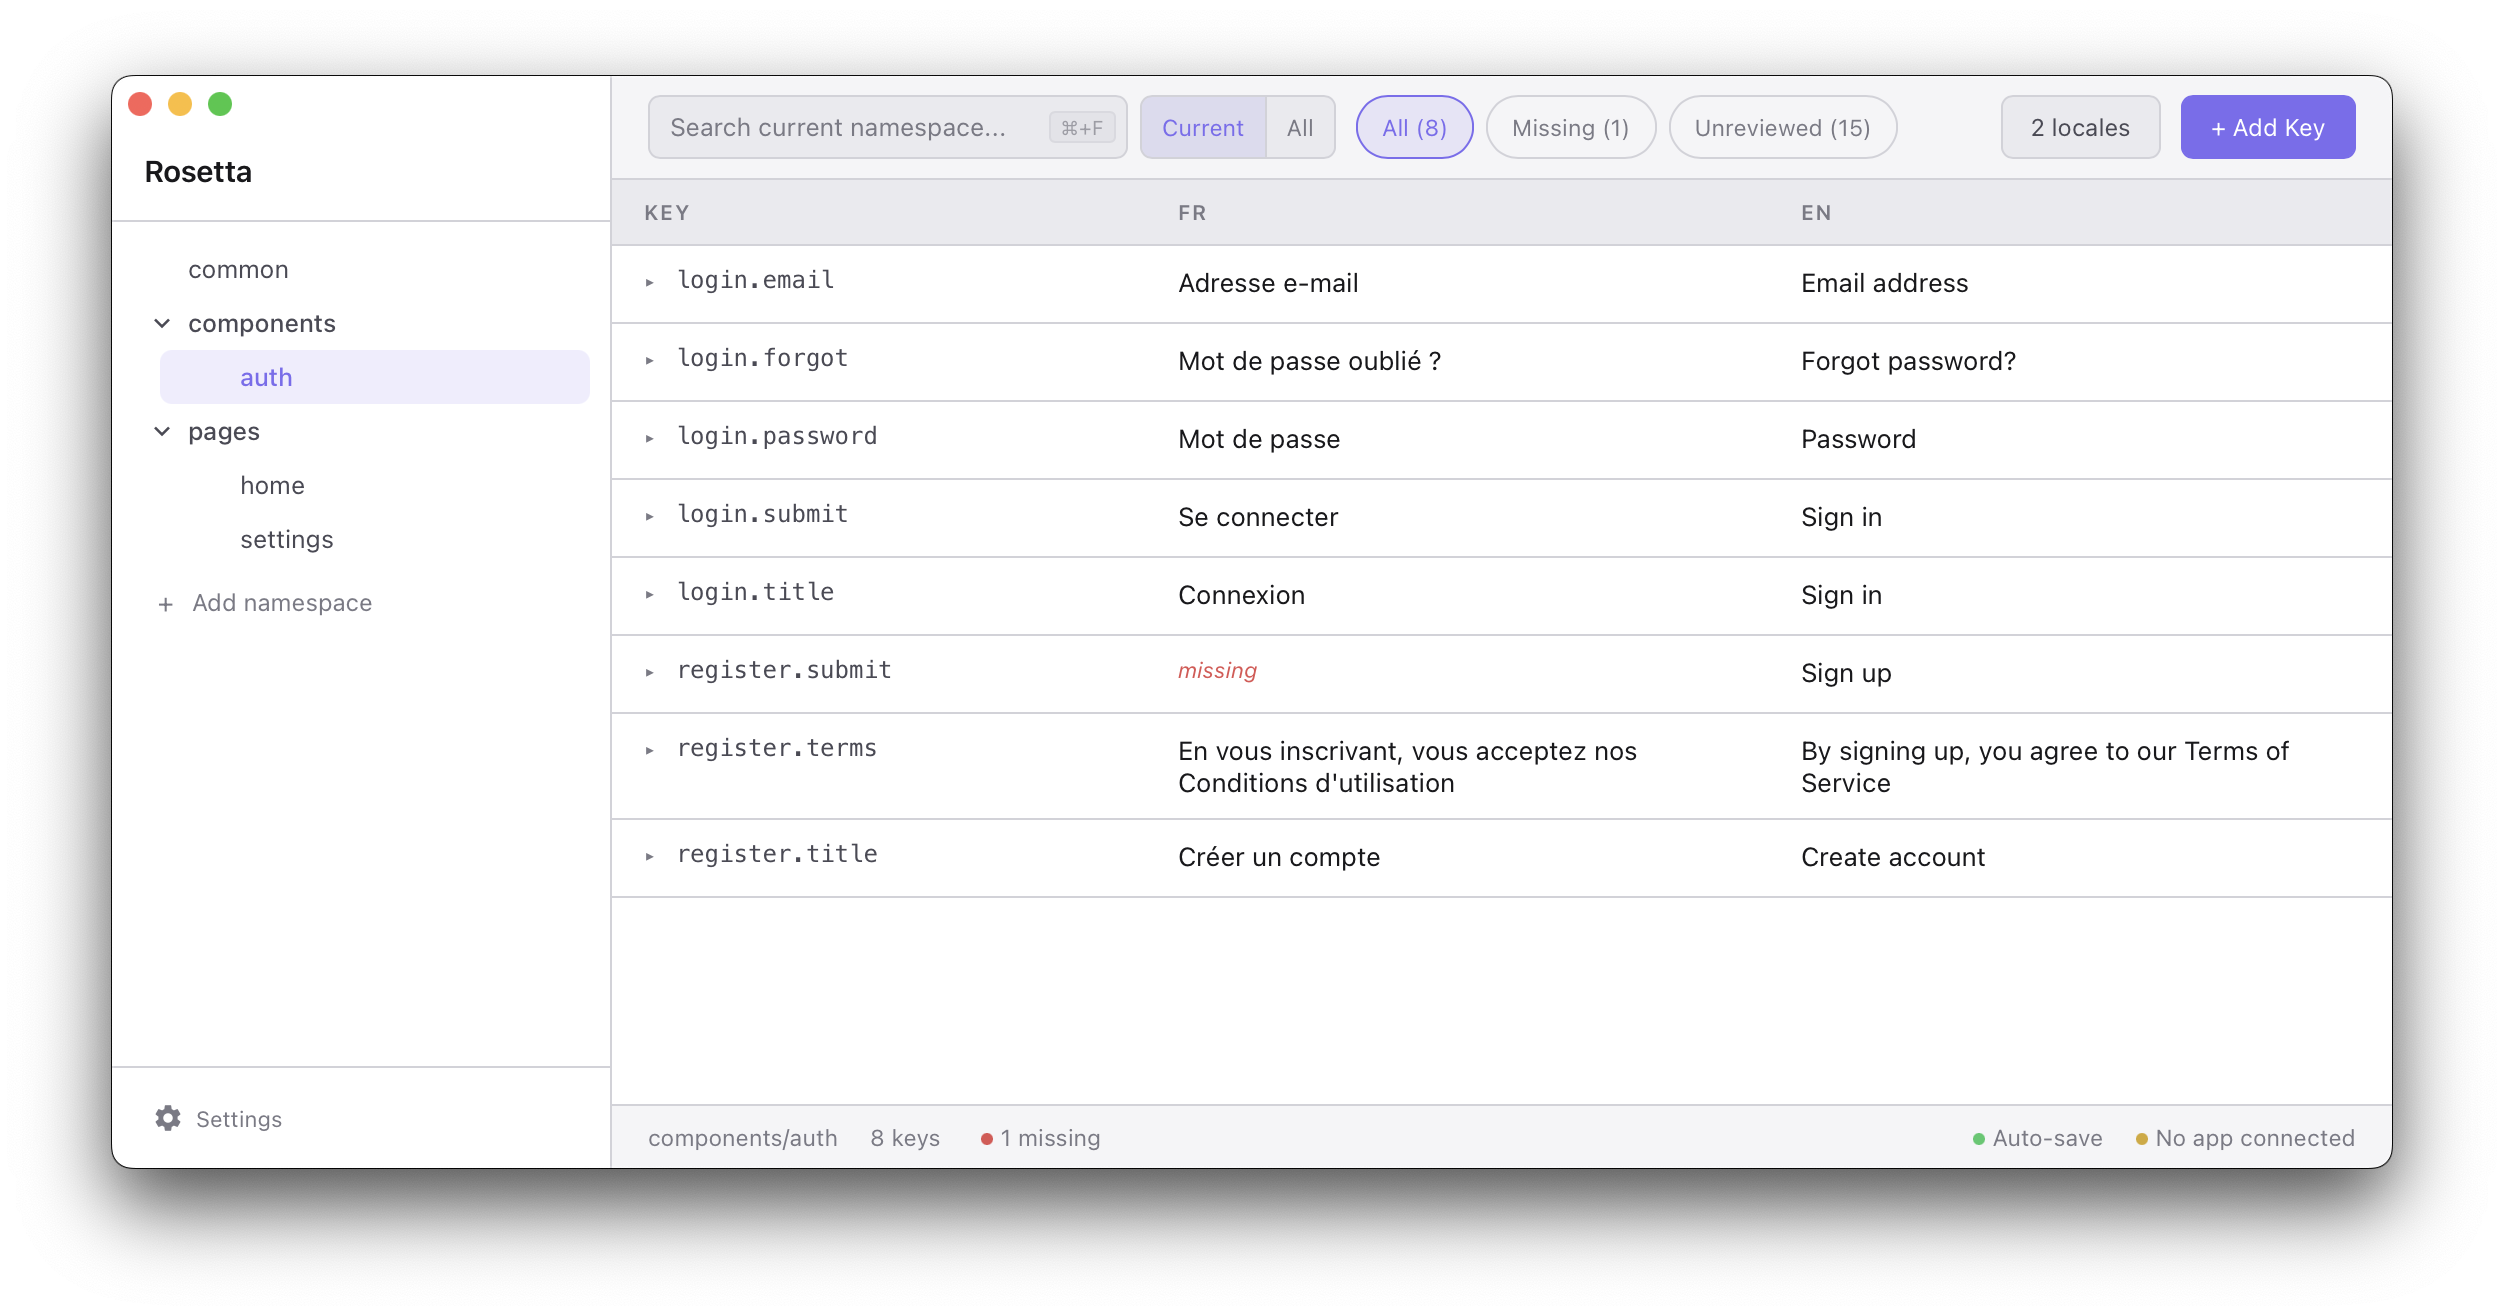The height and width of the screenshot is (1316, 2504).
Task: Click the + Add Key button
Action: point(2267,128)
